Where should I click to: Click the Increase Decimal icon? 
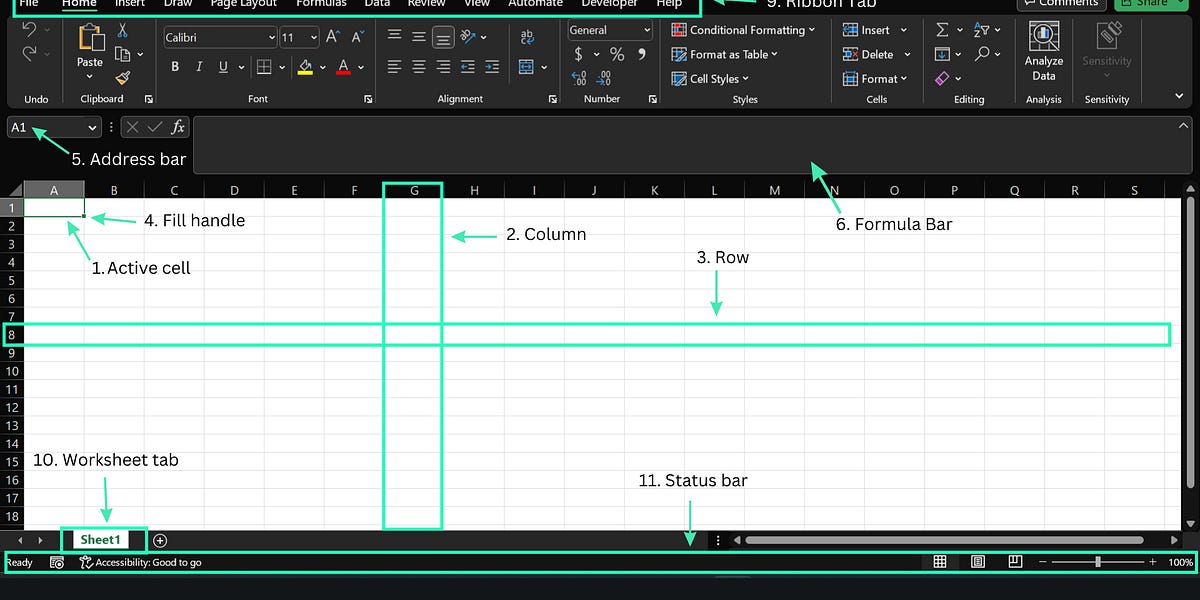(x=577, y=78)
